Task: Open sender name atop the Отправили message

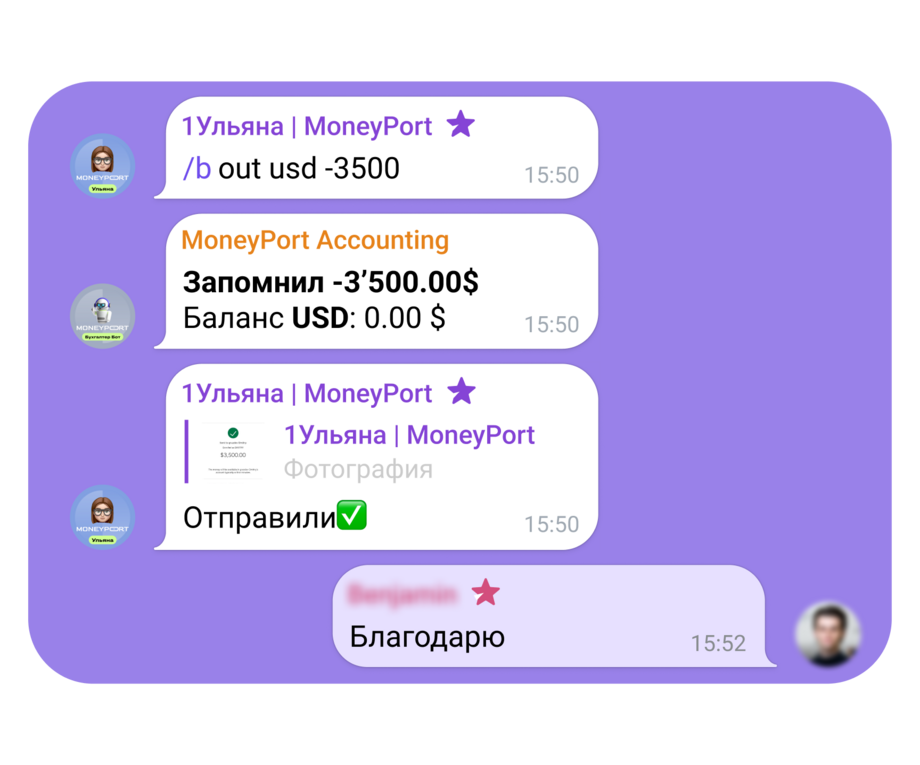Action: [x=306, y=393]
